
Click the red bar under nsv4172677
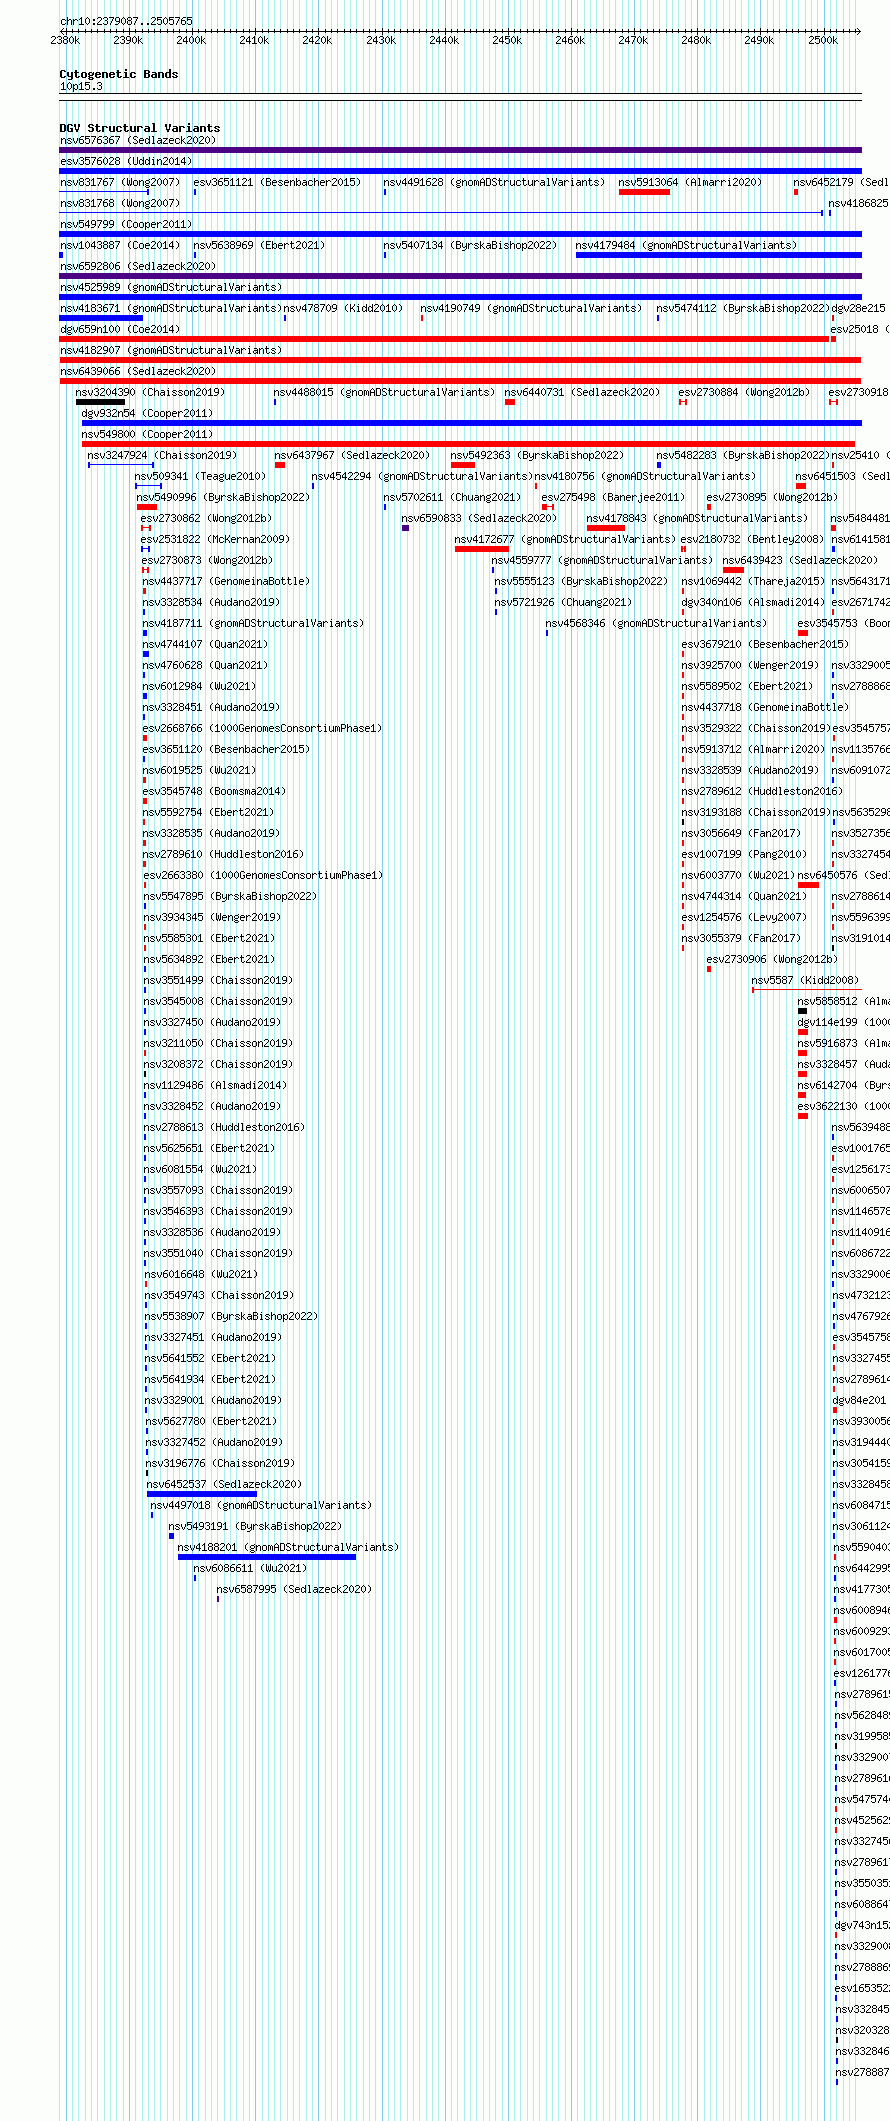(x=482, y=549)
